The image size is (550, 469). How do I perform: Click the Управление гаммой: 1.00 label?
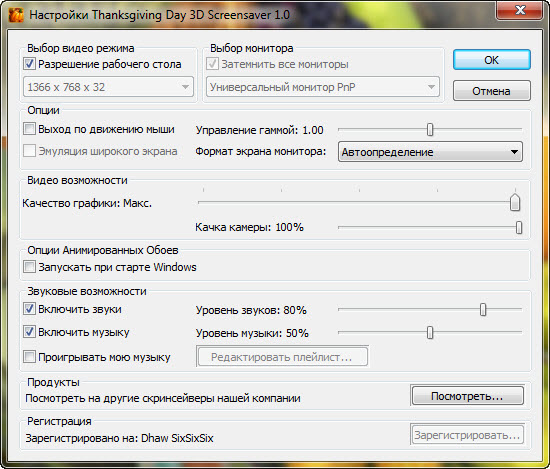260,130
